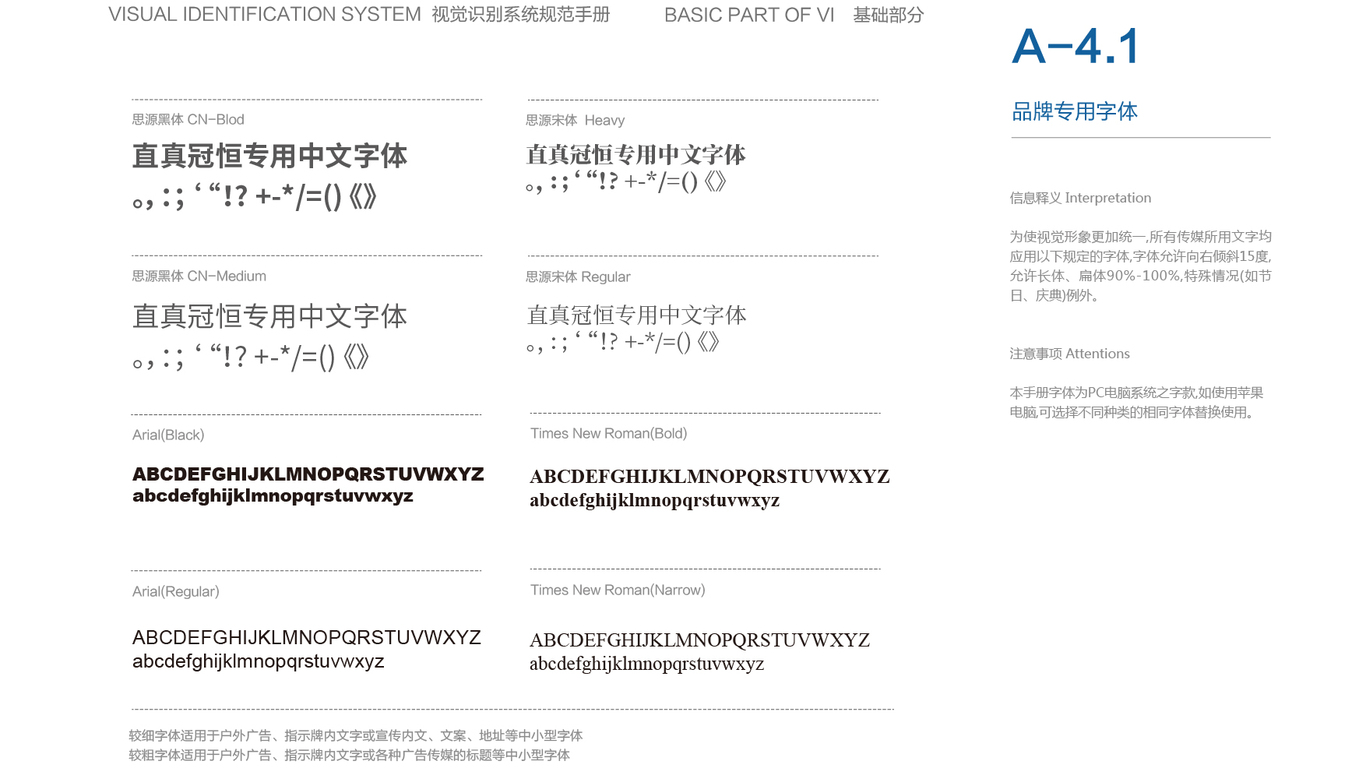Click the 'Times New Roman(Narrow)' label
The width and height of the screenshot is (1366, 768).
click(x=618, y=590)
